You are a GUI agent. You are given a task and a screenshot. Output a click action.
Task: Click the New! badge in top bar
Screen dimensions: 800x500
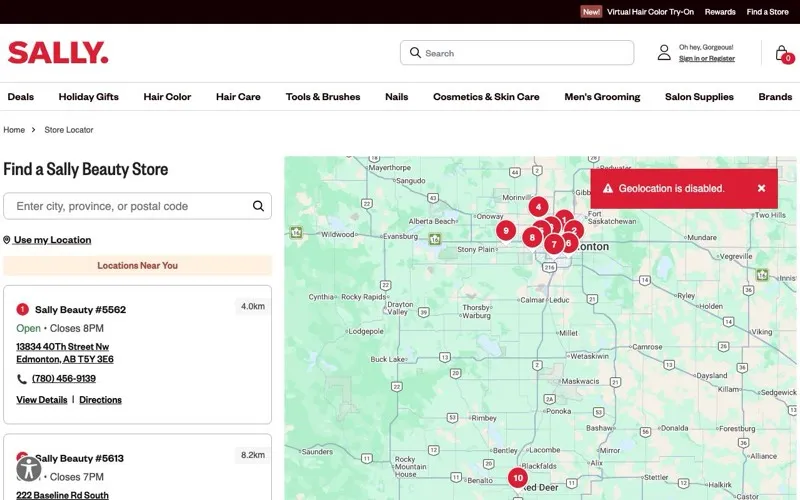(591, 12)
